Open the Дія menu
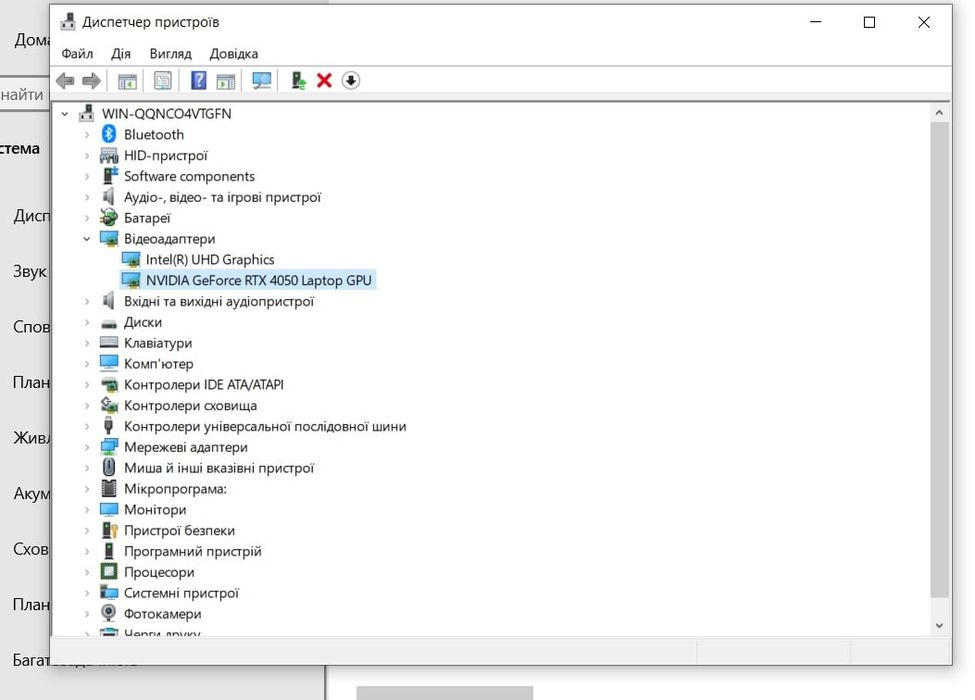Viewport: 975px width, 700px height. coord(121,53)
